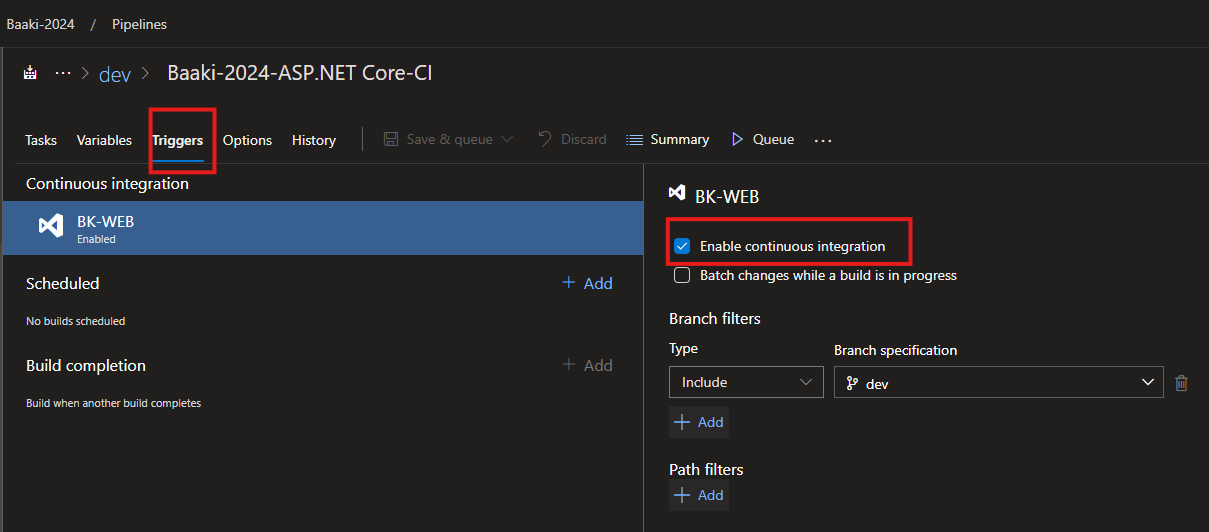Click the Baaki-2024 breadcrumb link
Image resolution: width=1209 pixels, height=532 pixels.
[x=40, y=24]
